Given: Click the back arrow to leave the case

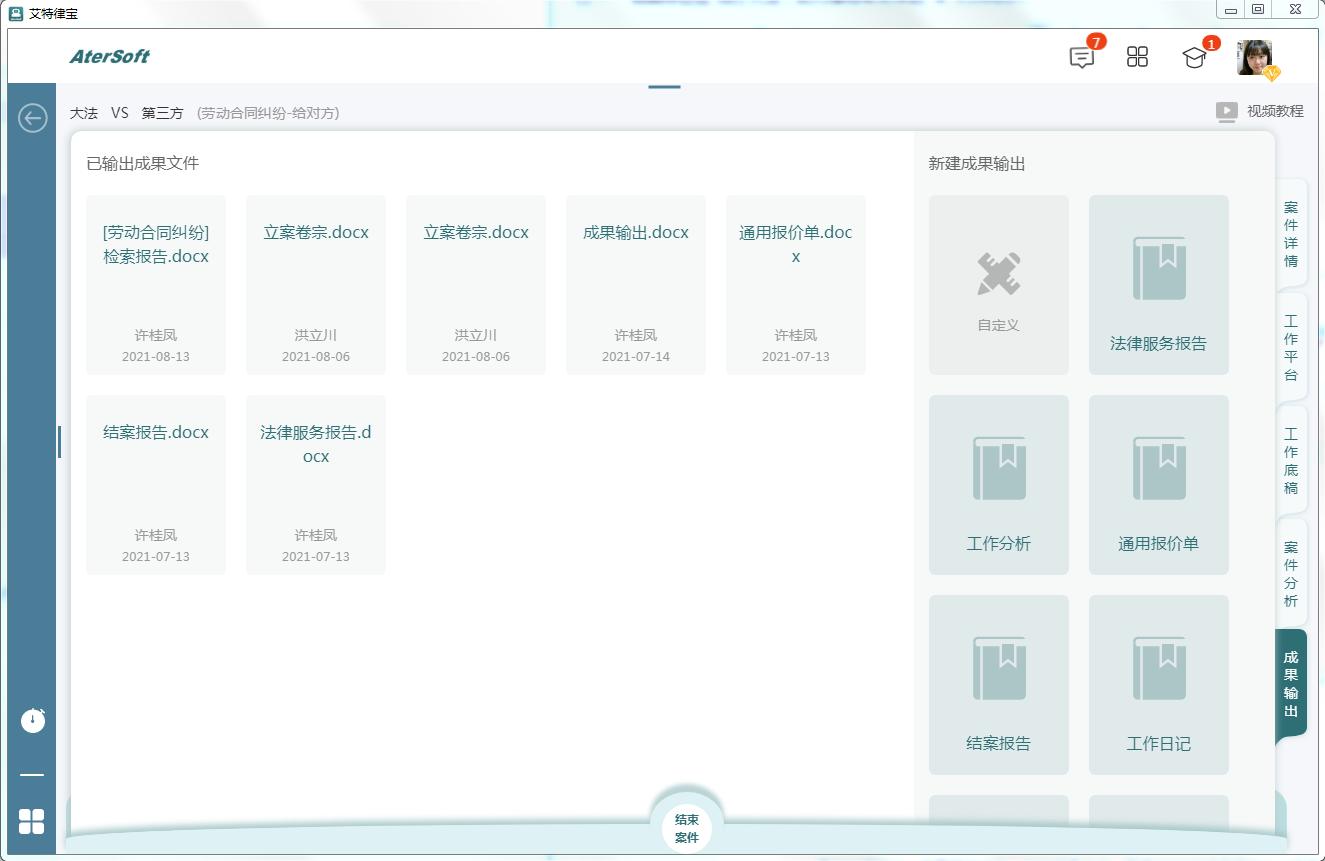Looking at the screenshot, I should (32, 117).
